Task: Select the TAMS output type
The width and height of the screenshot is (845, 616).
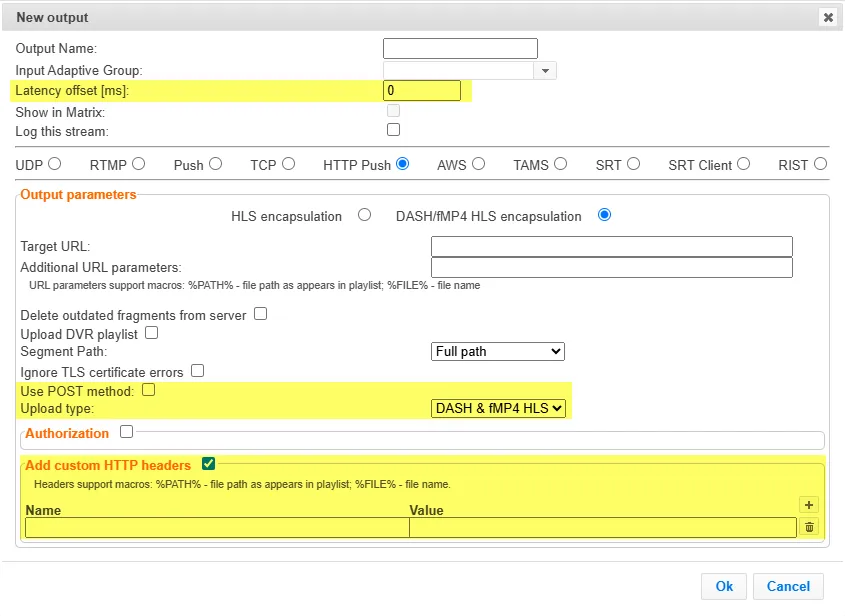Action: pos(560,164)
